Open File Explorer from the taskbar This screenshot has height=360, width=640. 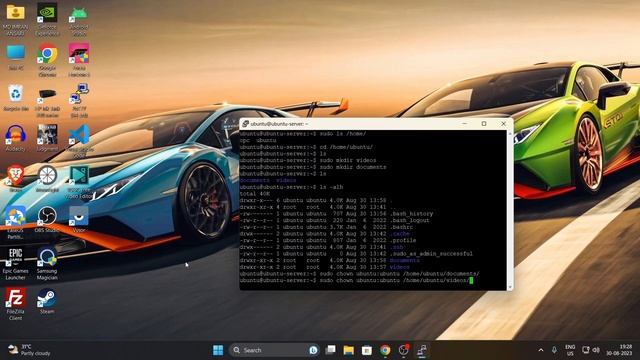point(348,350)
